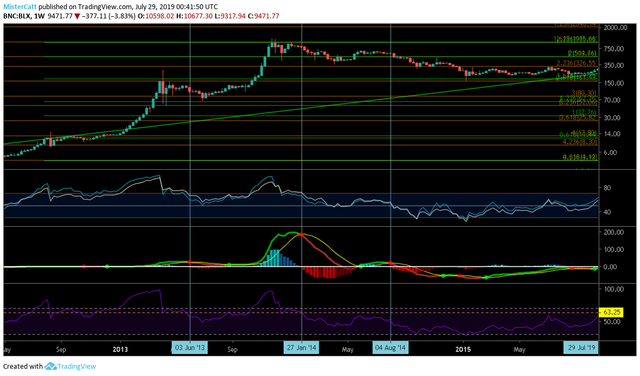Click the 14.00 price axis label
Image resolution: width=640 pixels, height=376 pixels.
coord(612,134)
